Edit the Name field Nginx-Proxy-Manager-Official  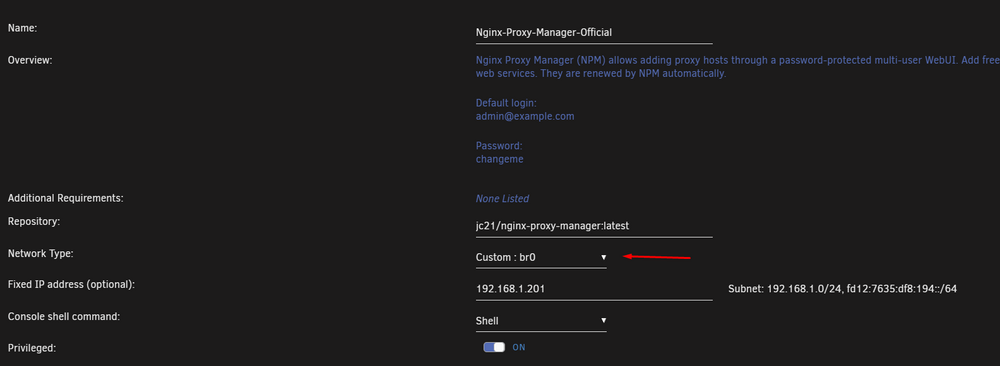[594, 32]
